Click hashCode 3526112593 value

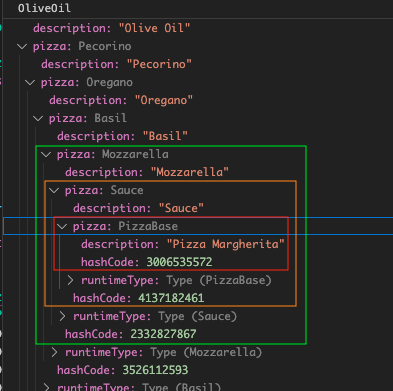(x=155, y=370)
